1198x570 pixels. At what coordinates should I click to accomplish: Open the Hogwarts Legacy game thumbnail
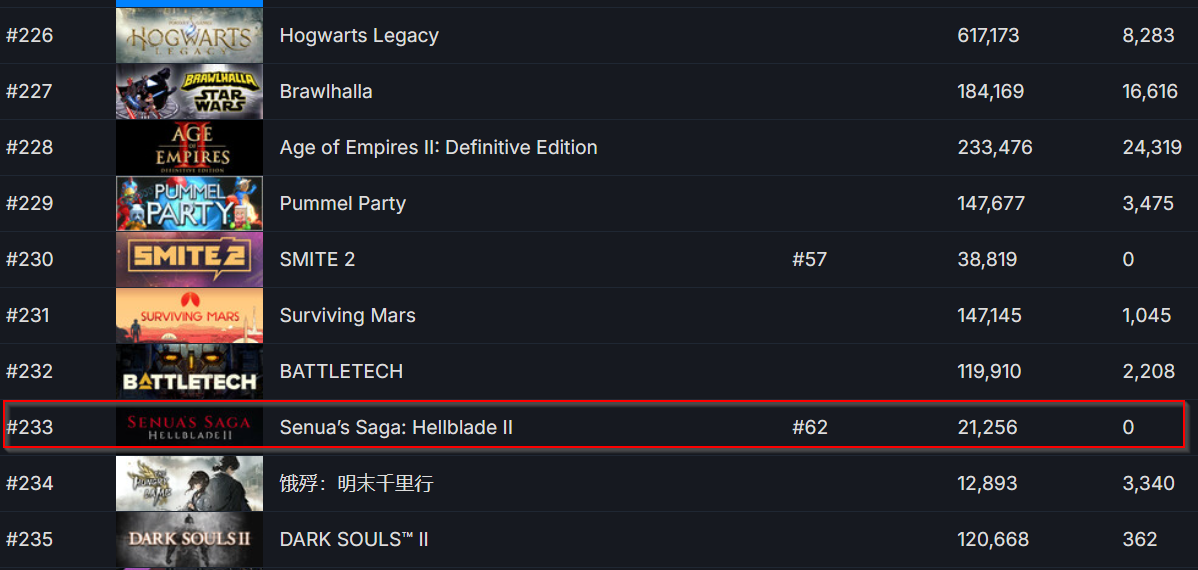tap(189, 36)
